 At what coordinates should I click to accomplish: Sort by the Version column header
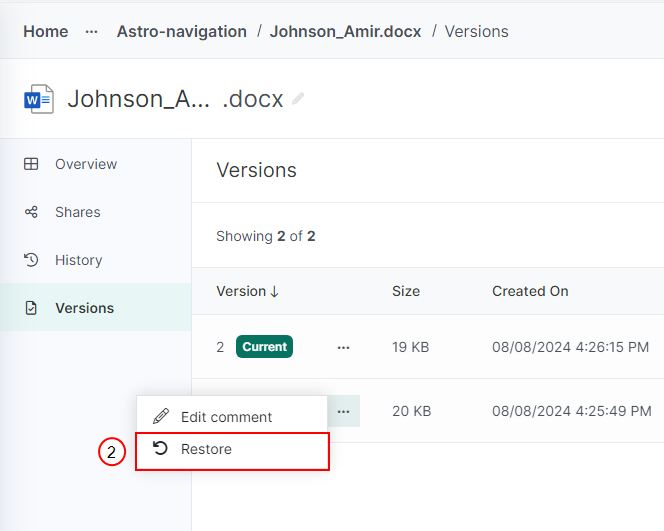click(x=247, y=291)
